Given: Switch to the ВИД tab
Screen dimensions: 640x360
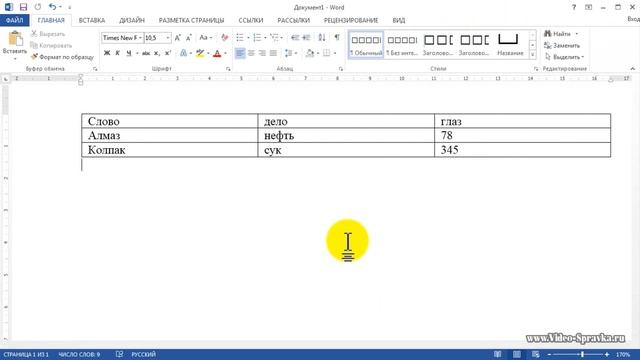Looking at the screenshot, I should click(x=399, y=20).
